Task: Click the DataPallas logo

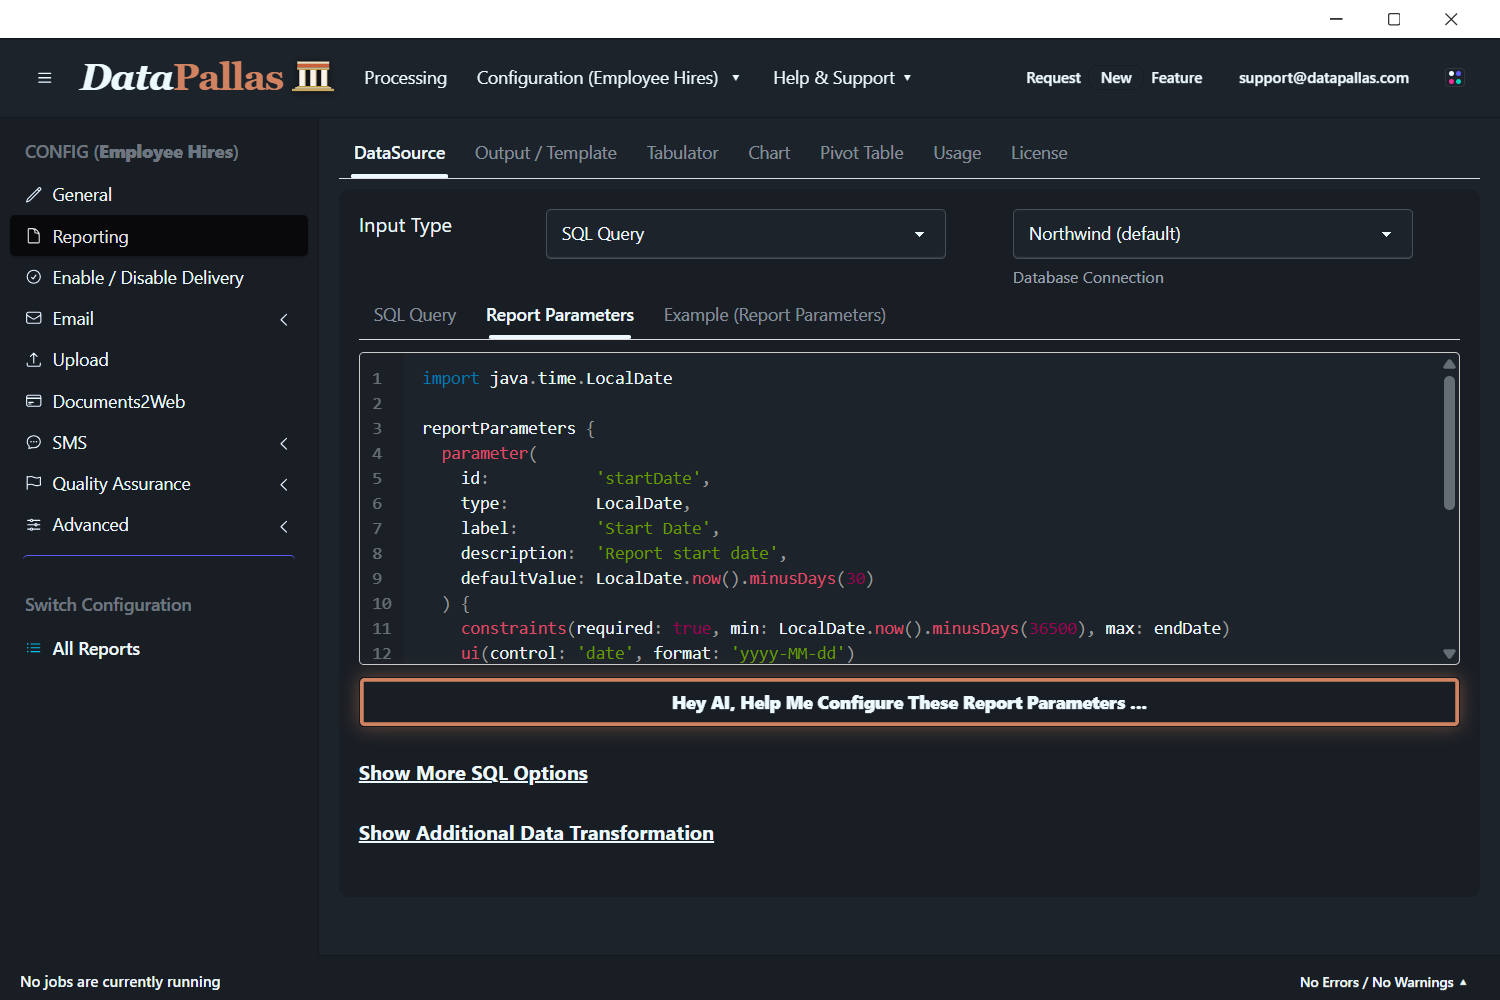Action: (206, 77)
